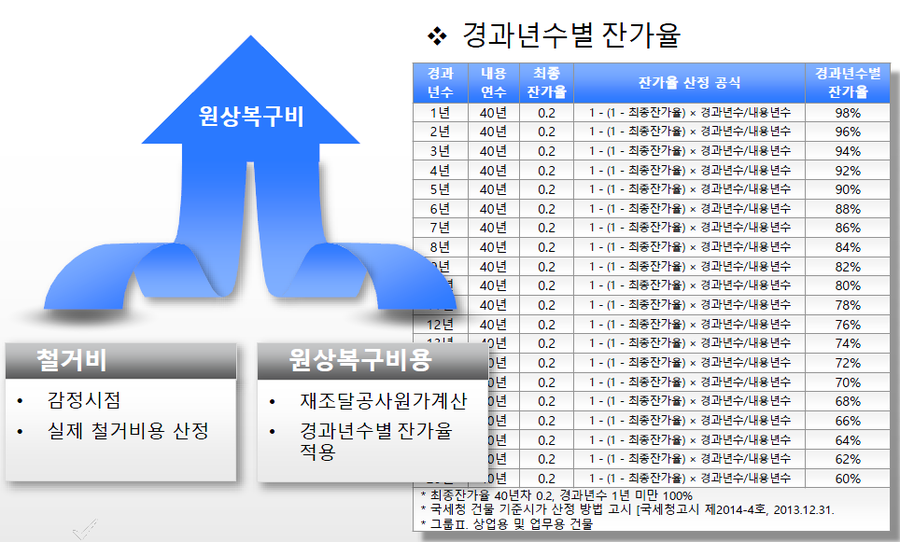Click the 64% residual value cell
The height and width of the screenshot is (542, 900).
coord(848,440)
